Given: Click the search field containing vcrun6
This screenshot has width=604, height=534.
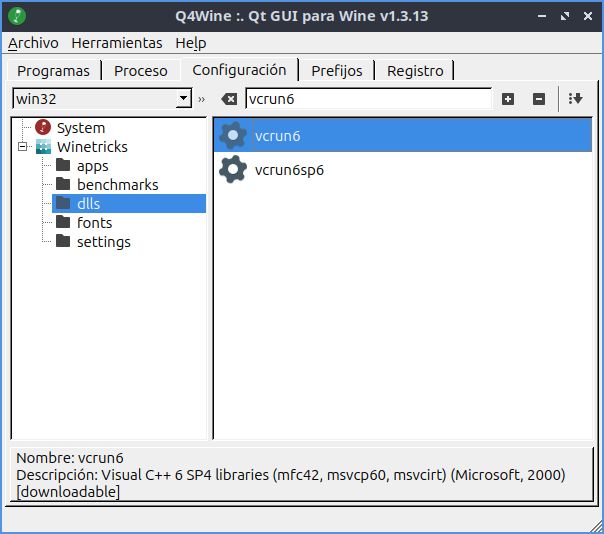Looking at the screenshot, I should pyautogui.click(x=368, y=99).
